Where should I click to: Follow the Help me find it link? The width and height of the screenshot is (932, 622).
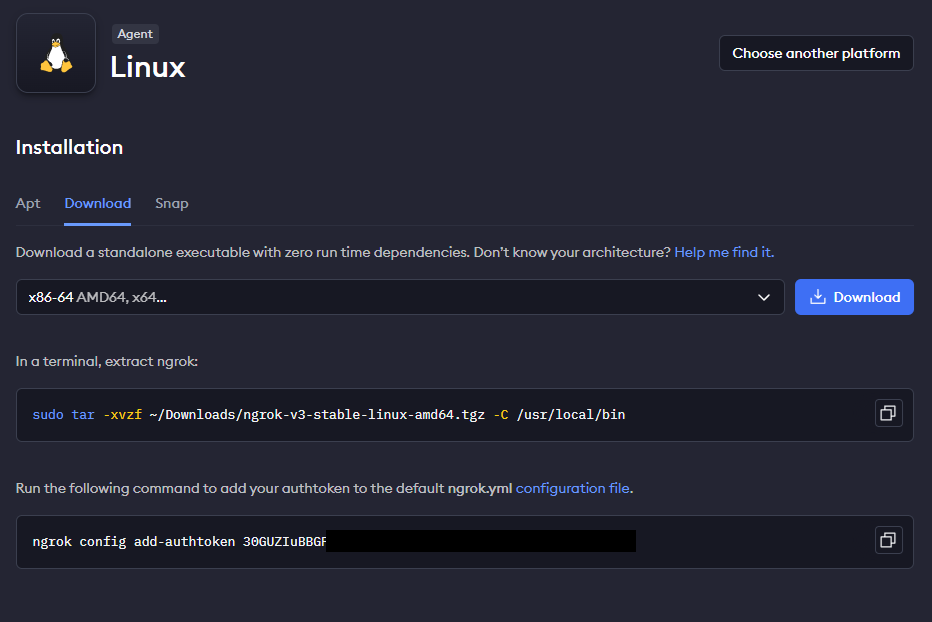click(x=723, y=253)
